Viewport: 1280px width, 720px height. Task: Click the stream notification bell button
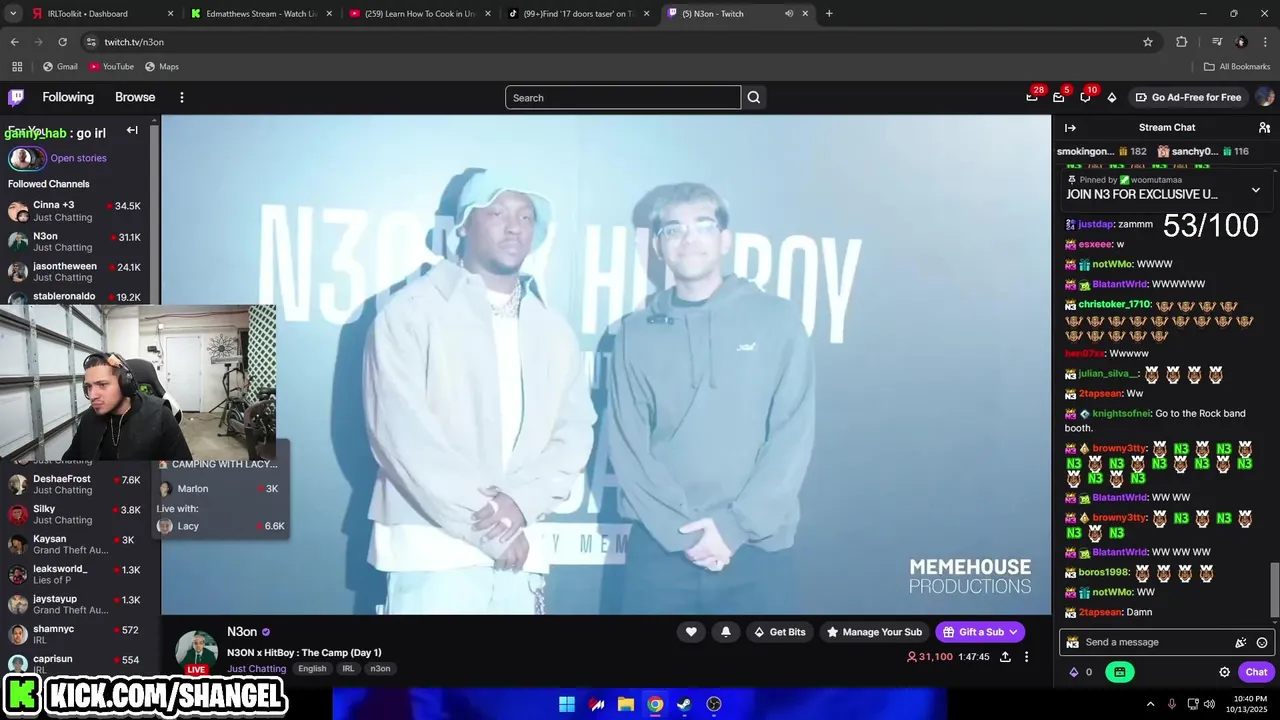tap(726, 632)
